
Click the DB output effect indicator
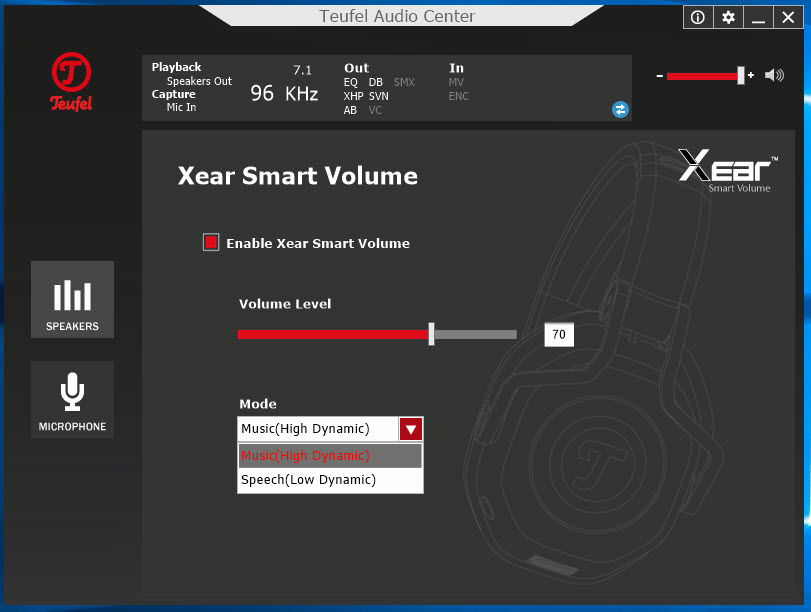pos(376,82)
